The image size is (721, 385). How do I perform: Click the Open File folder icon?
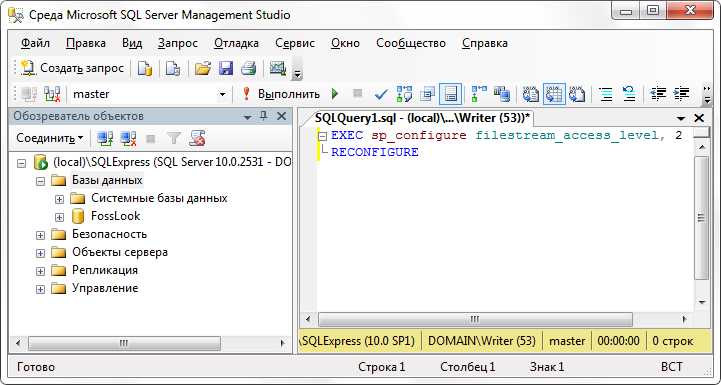[202, 69]
